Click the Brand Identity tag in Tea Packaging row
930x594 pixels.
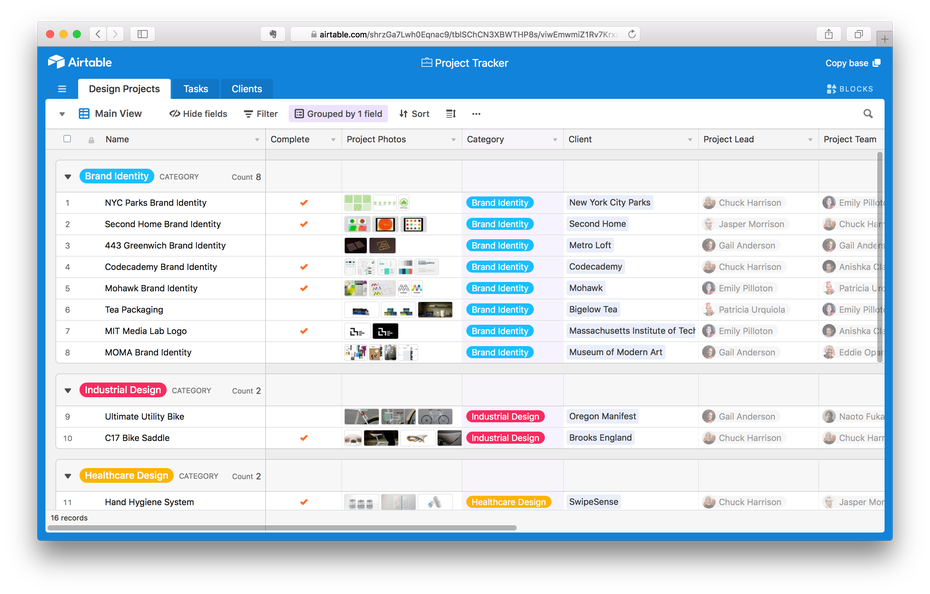coord(500,310)
